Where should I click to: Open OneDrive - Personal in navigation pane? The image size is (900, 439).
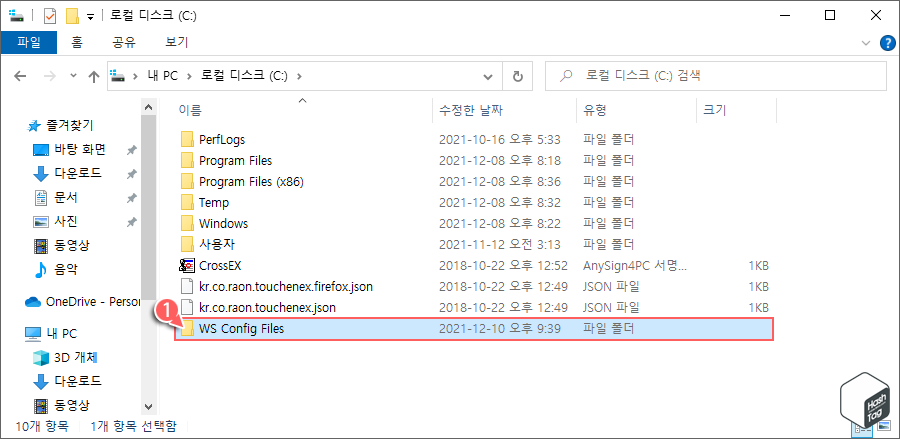[93, 302]
